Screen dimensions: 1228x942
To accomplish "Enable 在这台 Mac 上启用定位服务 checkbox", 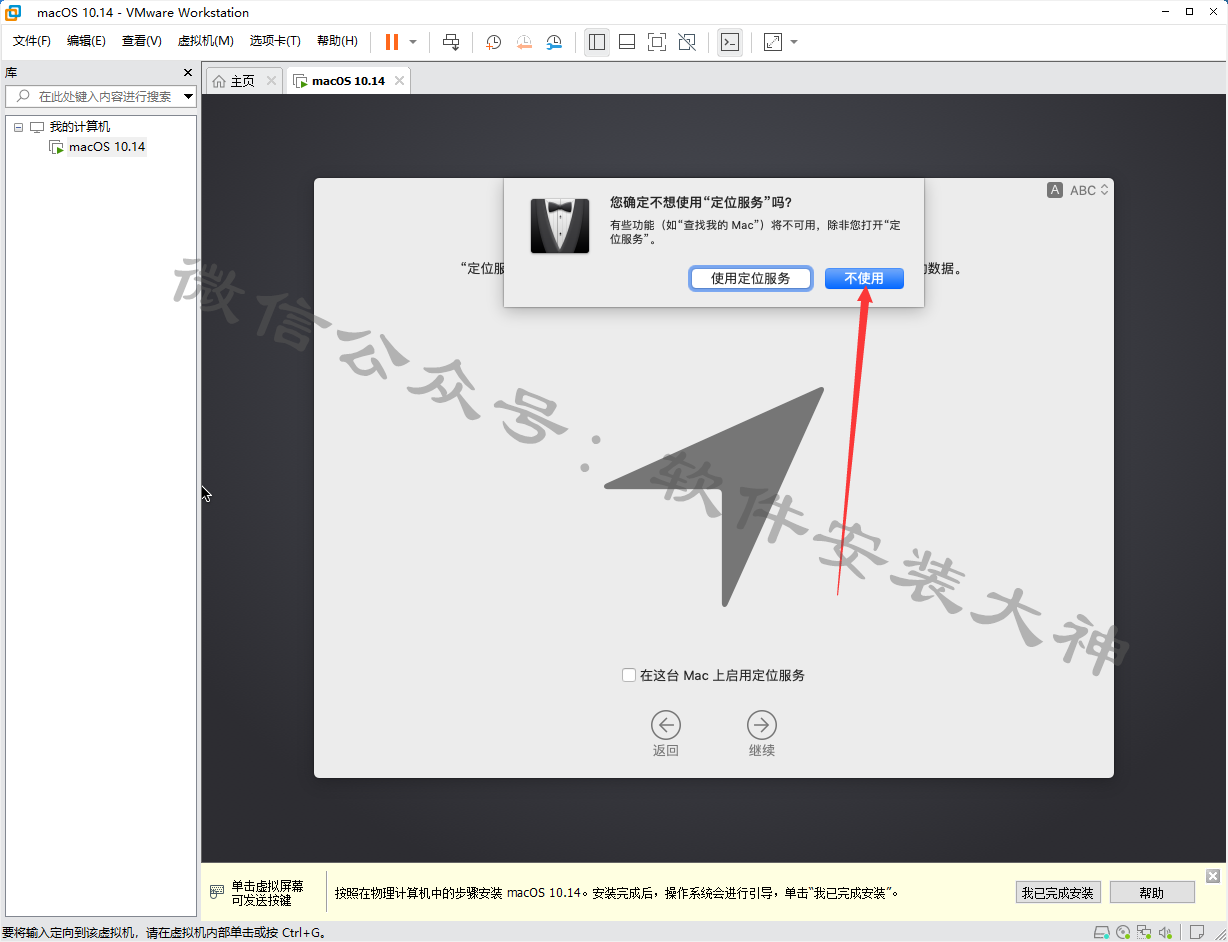I will [629, 676].
